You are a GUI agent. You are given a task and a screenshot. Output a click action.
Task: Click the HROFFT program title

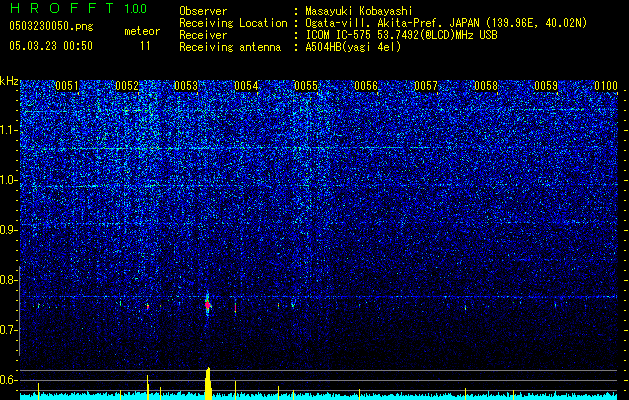pos(62,8)
